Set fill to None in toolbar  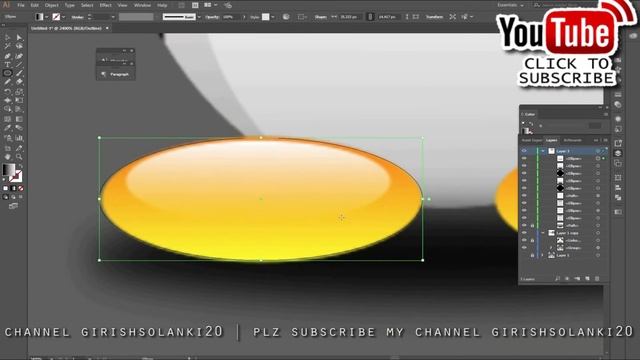[x=20, y=188]
